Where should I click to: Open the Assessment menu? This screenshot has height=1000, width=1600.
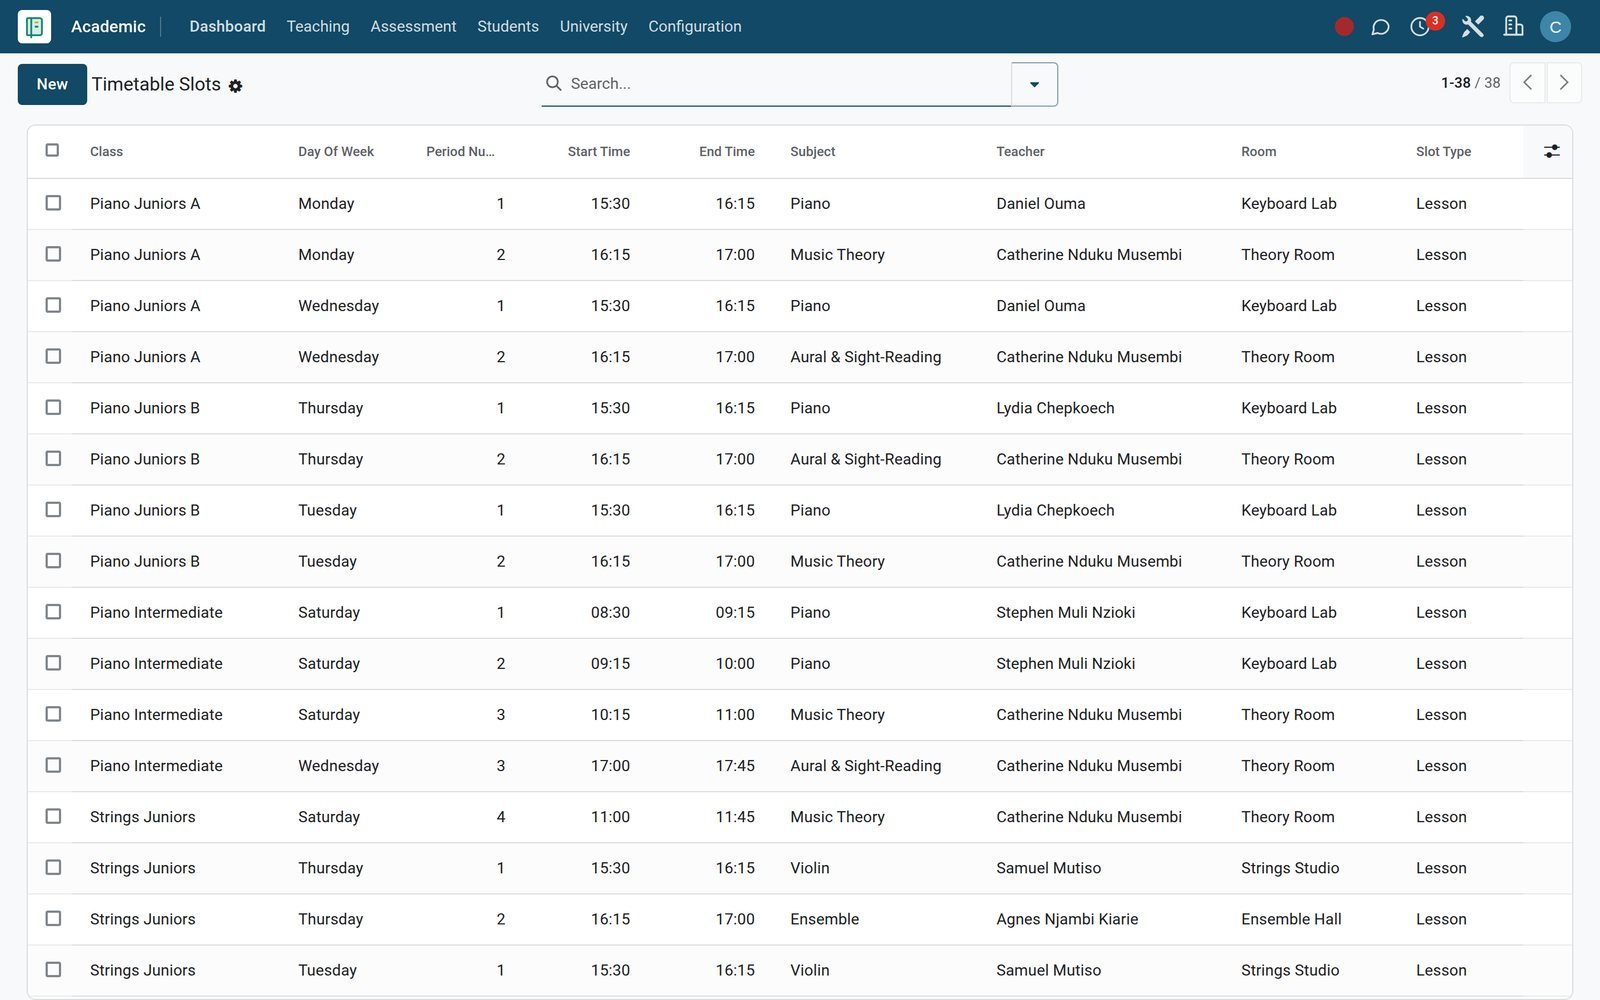413,26
